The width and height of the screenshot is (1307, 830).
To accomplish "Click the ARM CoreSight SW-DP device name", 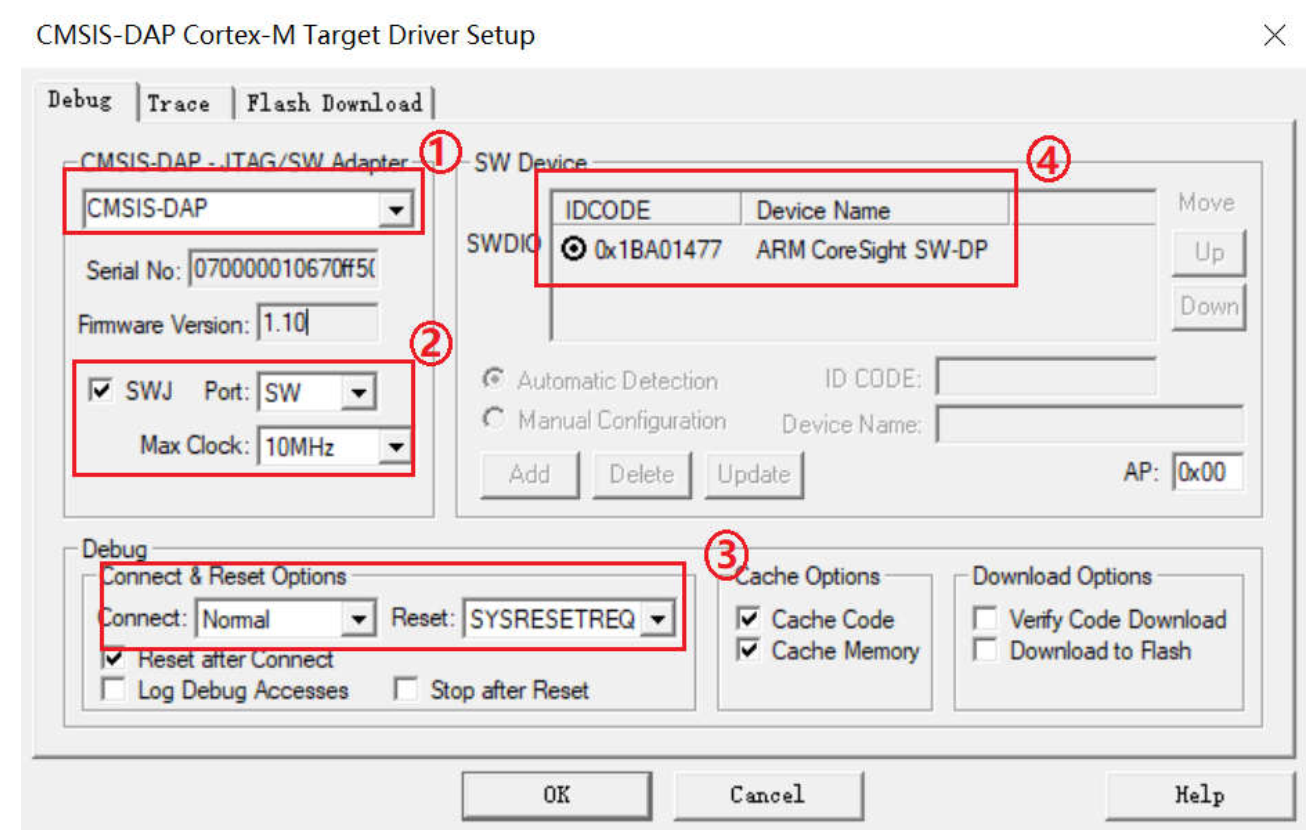I will 871,251.
